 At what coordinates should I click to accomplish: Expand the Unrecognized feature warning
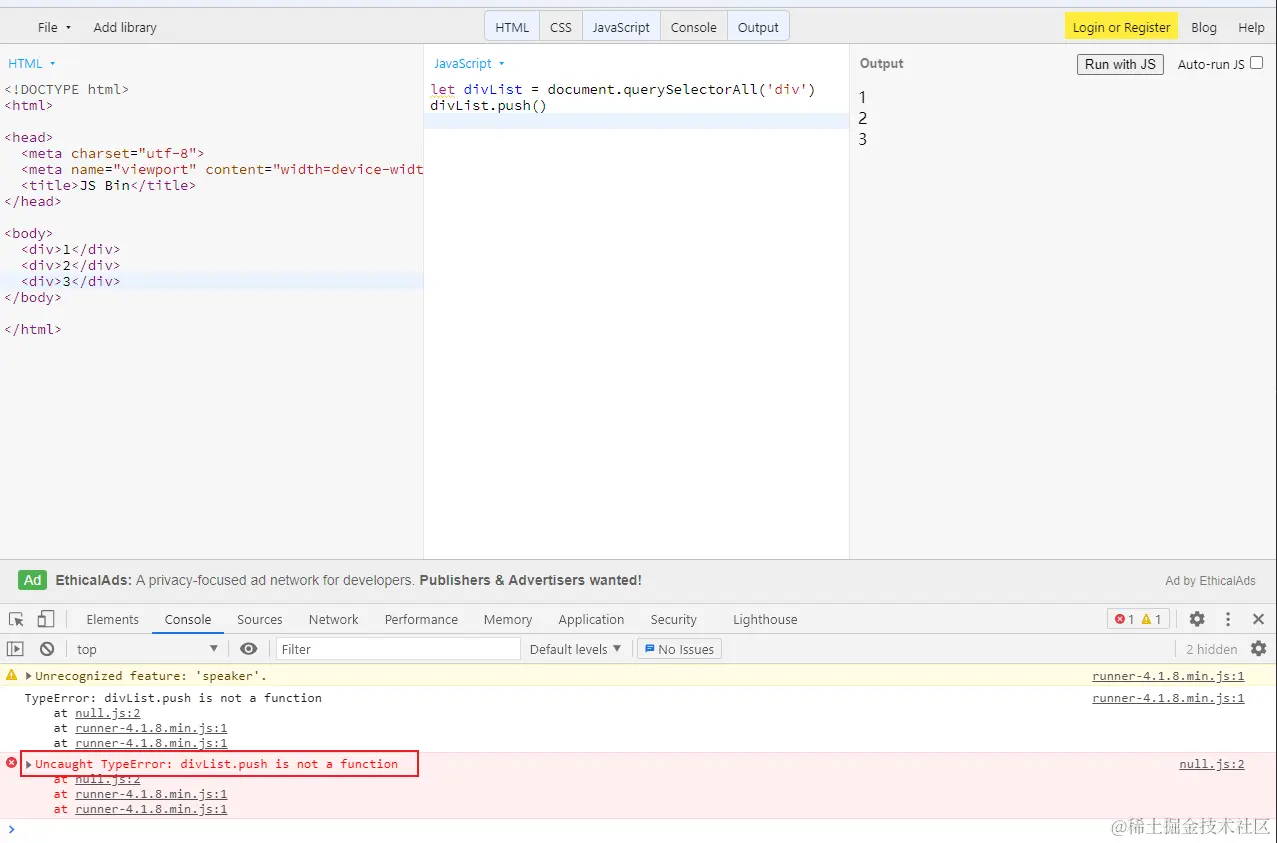[x=29, y=676]
